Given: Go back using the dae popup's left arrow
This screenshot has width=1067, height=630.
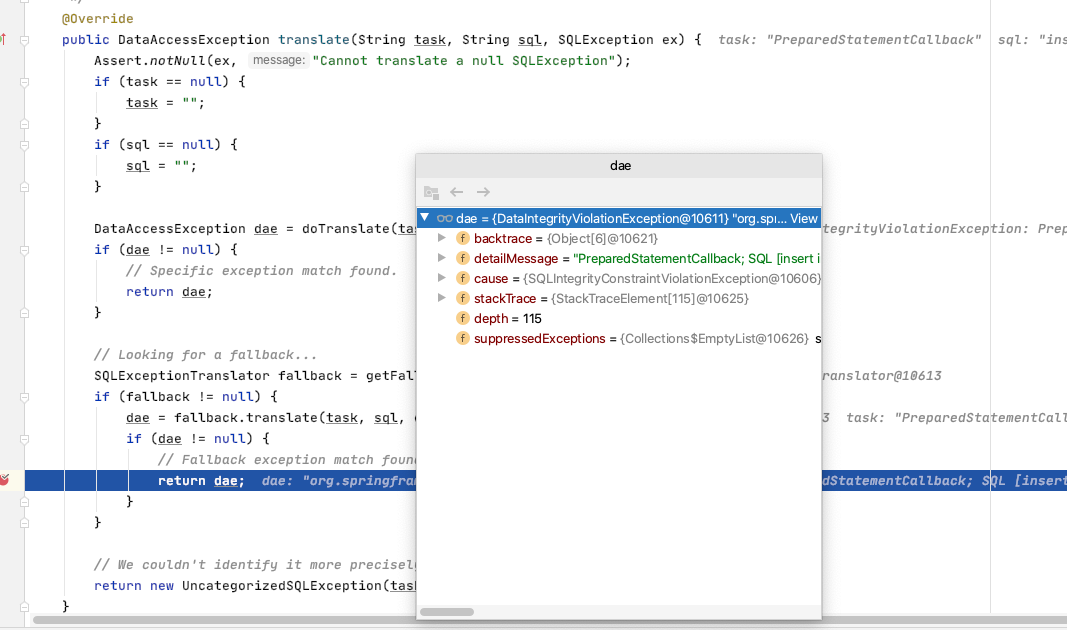Looking at the screenshot, I should tap(457, 193).
